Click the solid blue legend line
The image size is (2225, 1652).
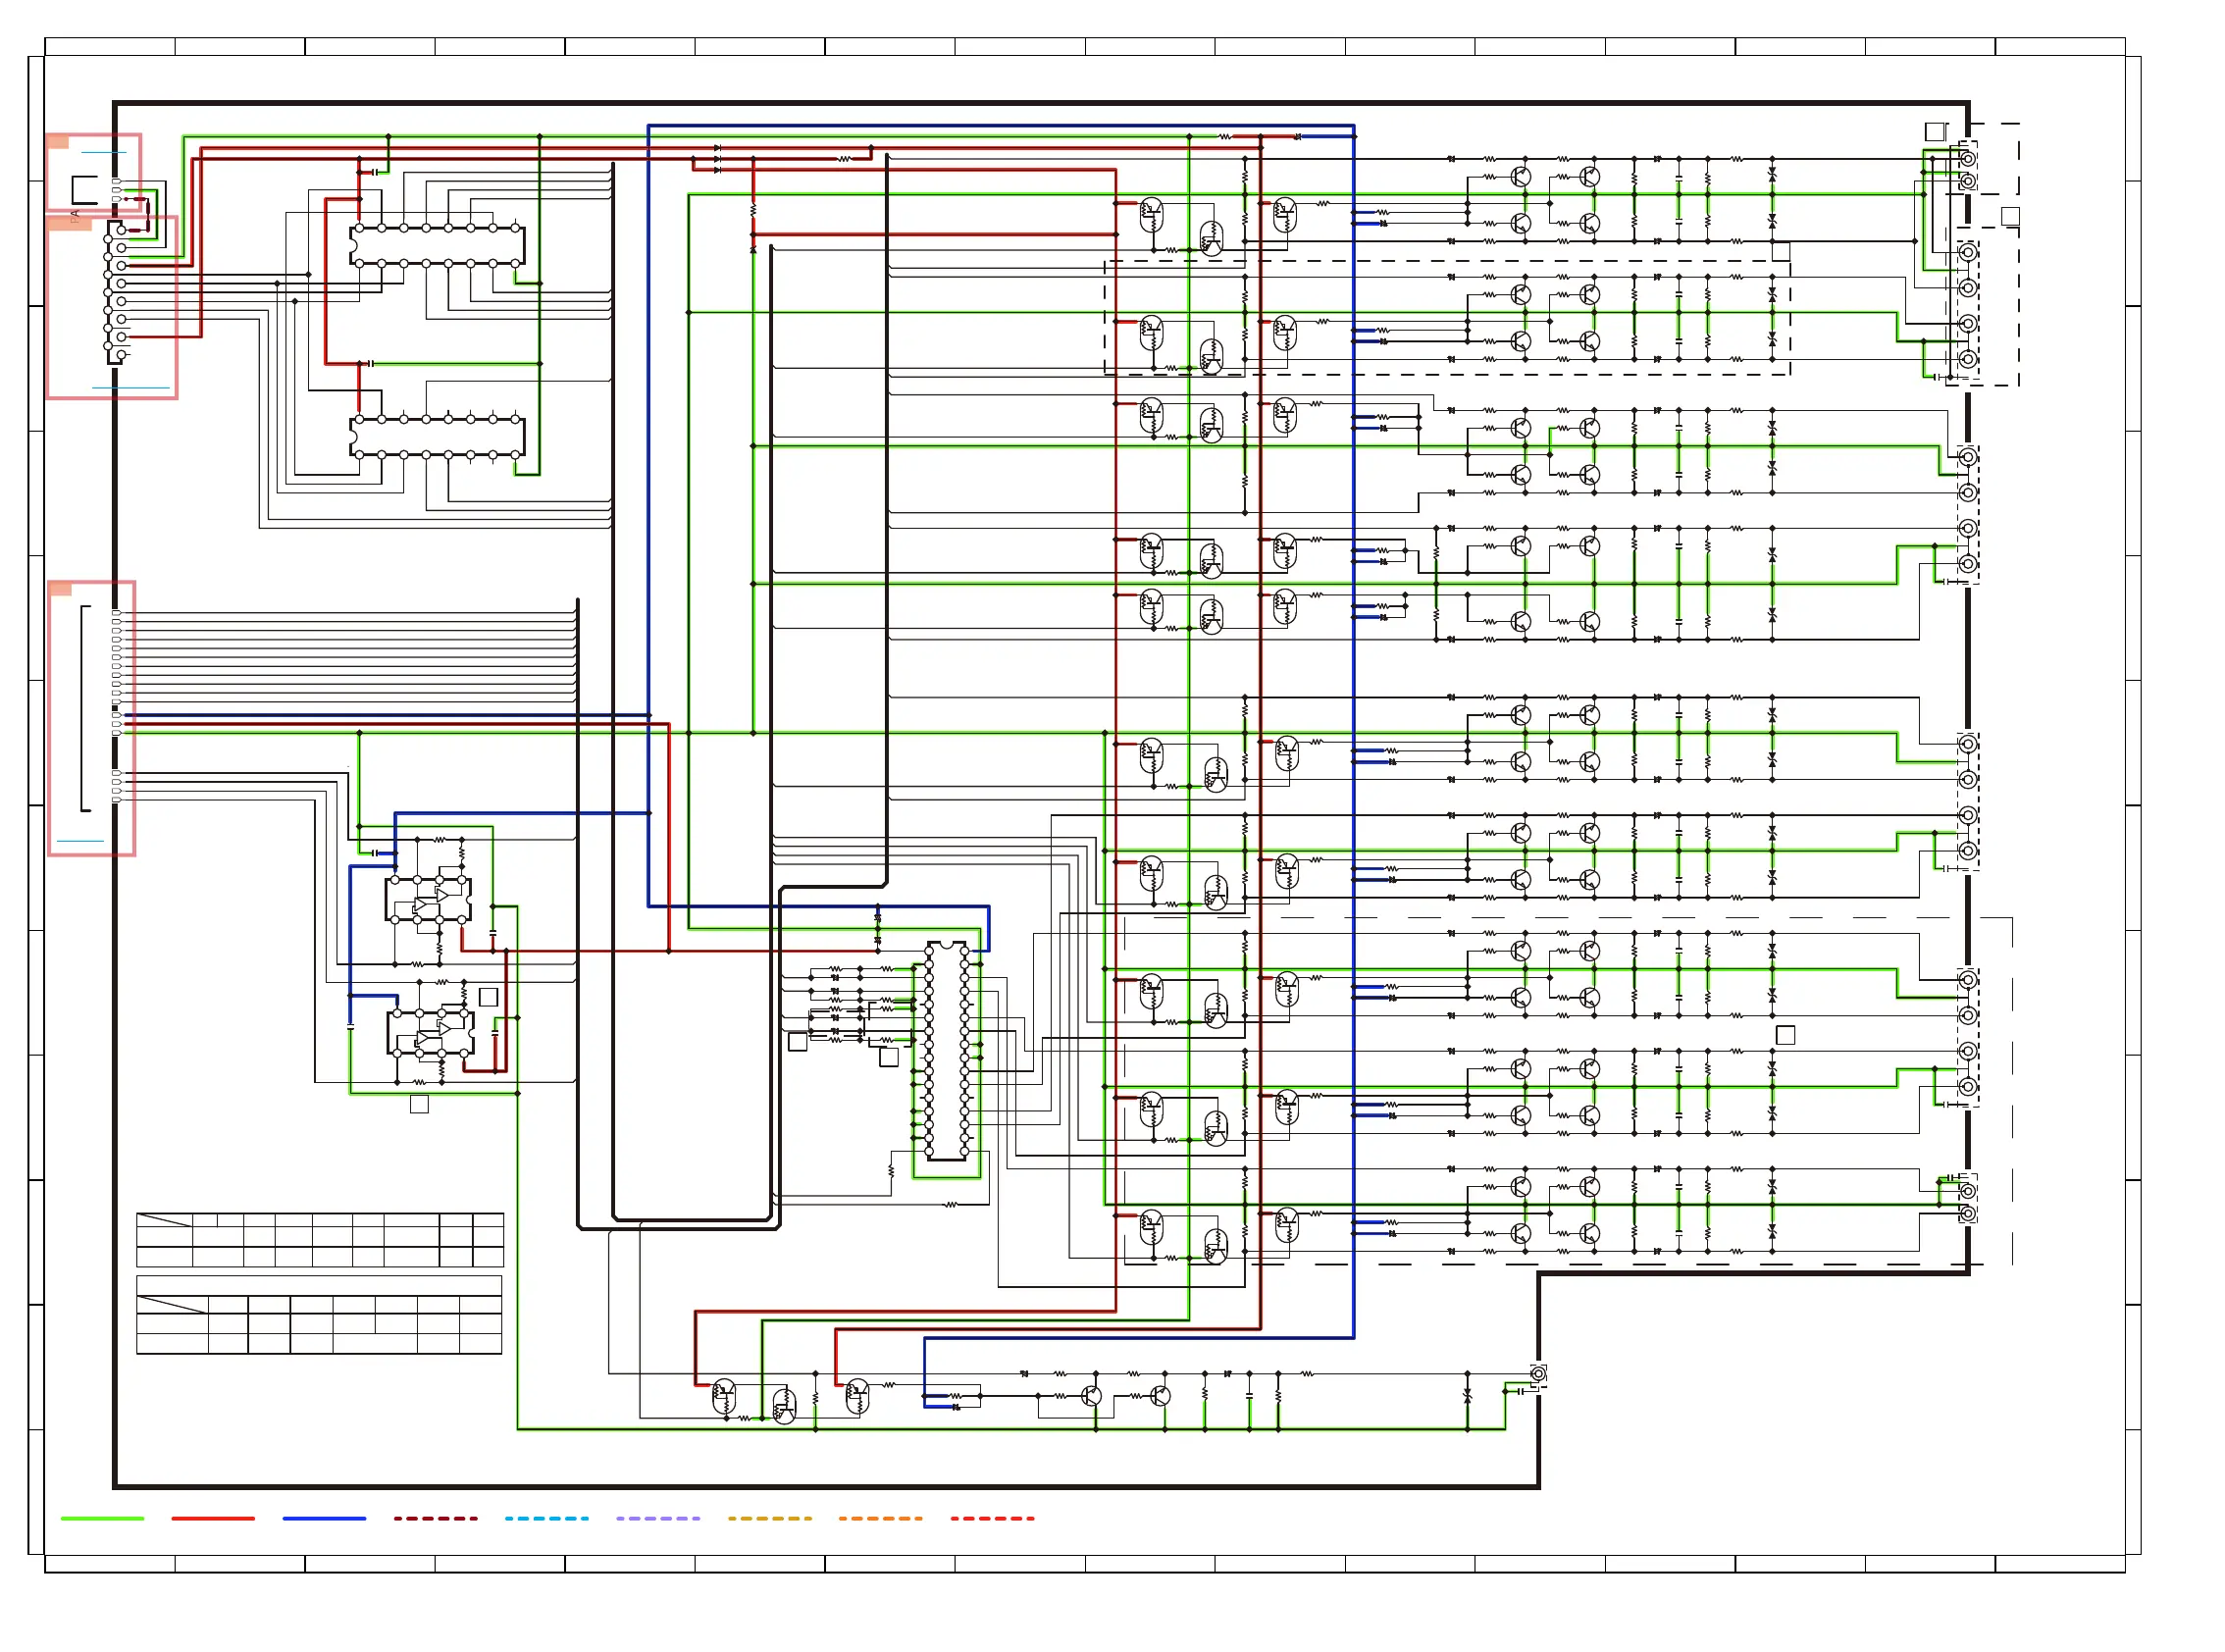pyautogui.click(x=324, y=1518)
